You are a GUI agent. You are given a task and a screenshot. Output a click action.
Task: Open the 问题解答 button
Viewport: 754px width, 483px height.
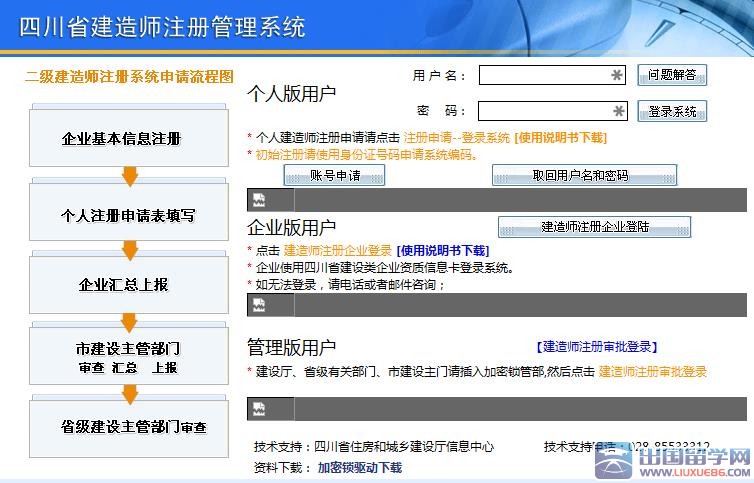672,75
